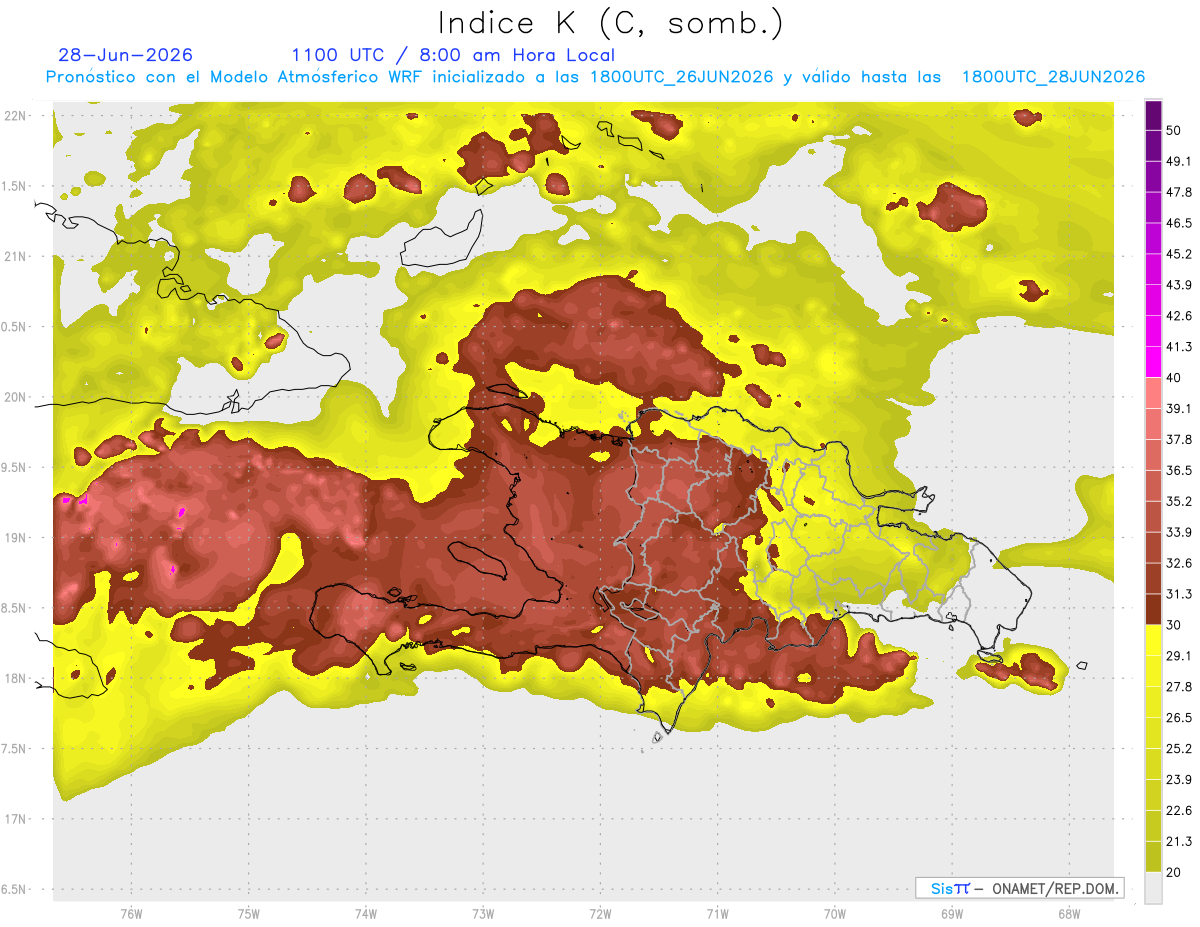Click the legend value "32.6"
This screenshot has width=1200, height=927.
1179,563
